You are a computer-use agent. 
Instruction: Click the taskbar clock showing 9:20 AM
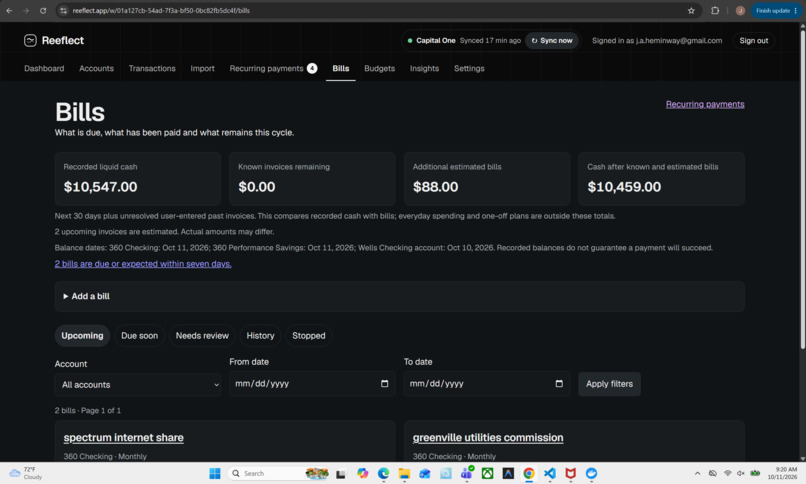coord(782,473)
